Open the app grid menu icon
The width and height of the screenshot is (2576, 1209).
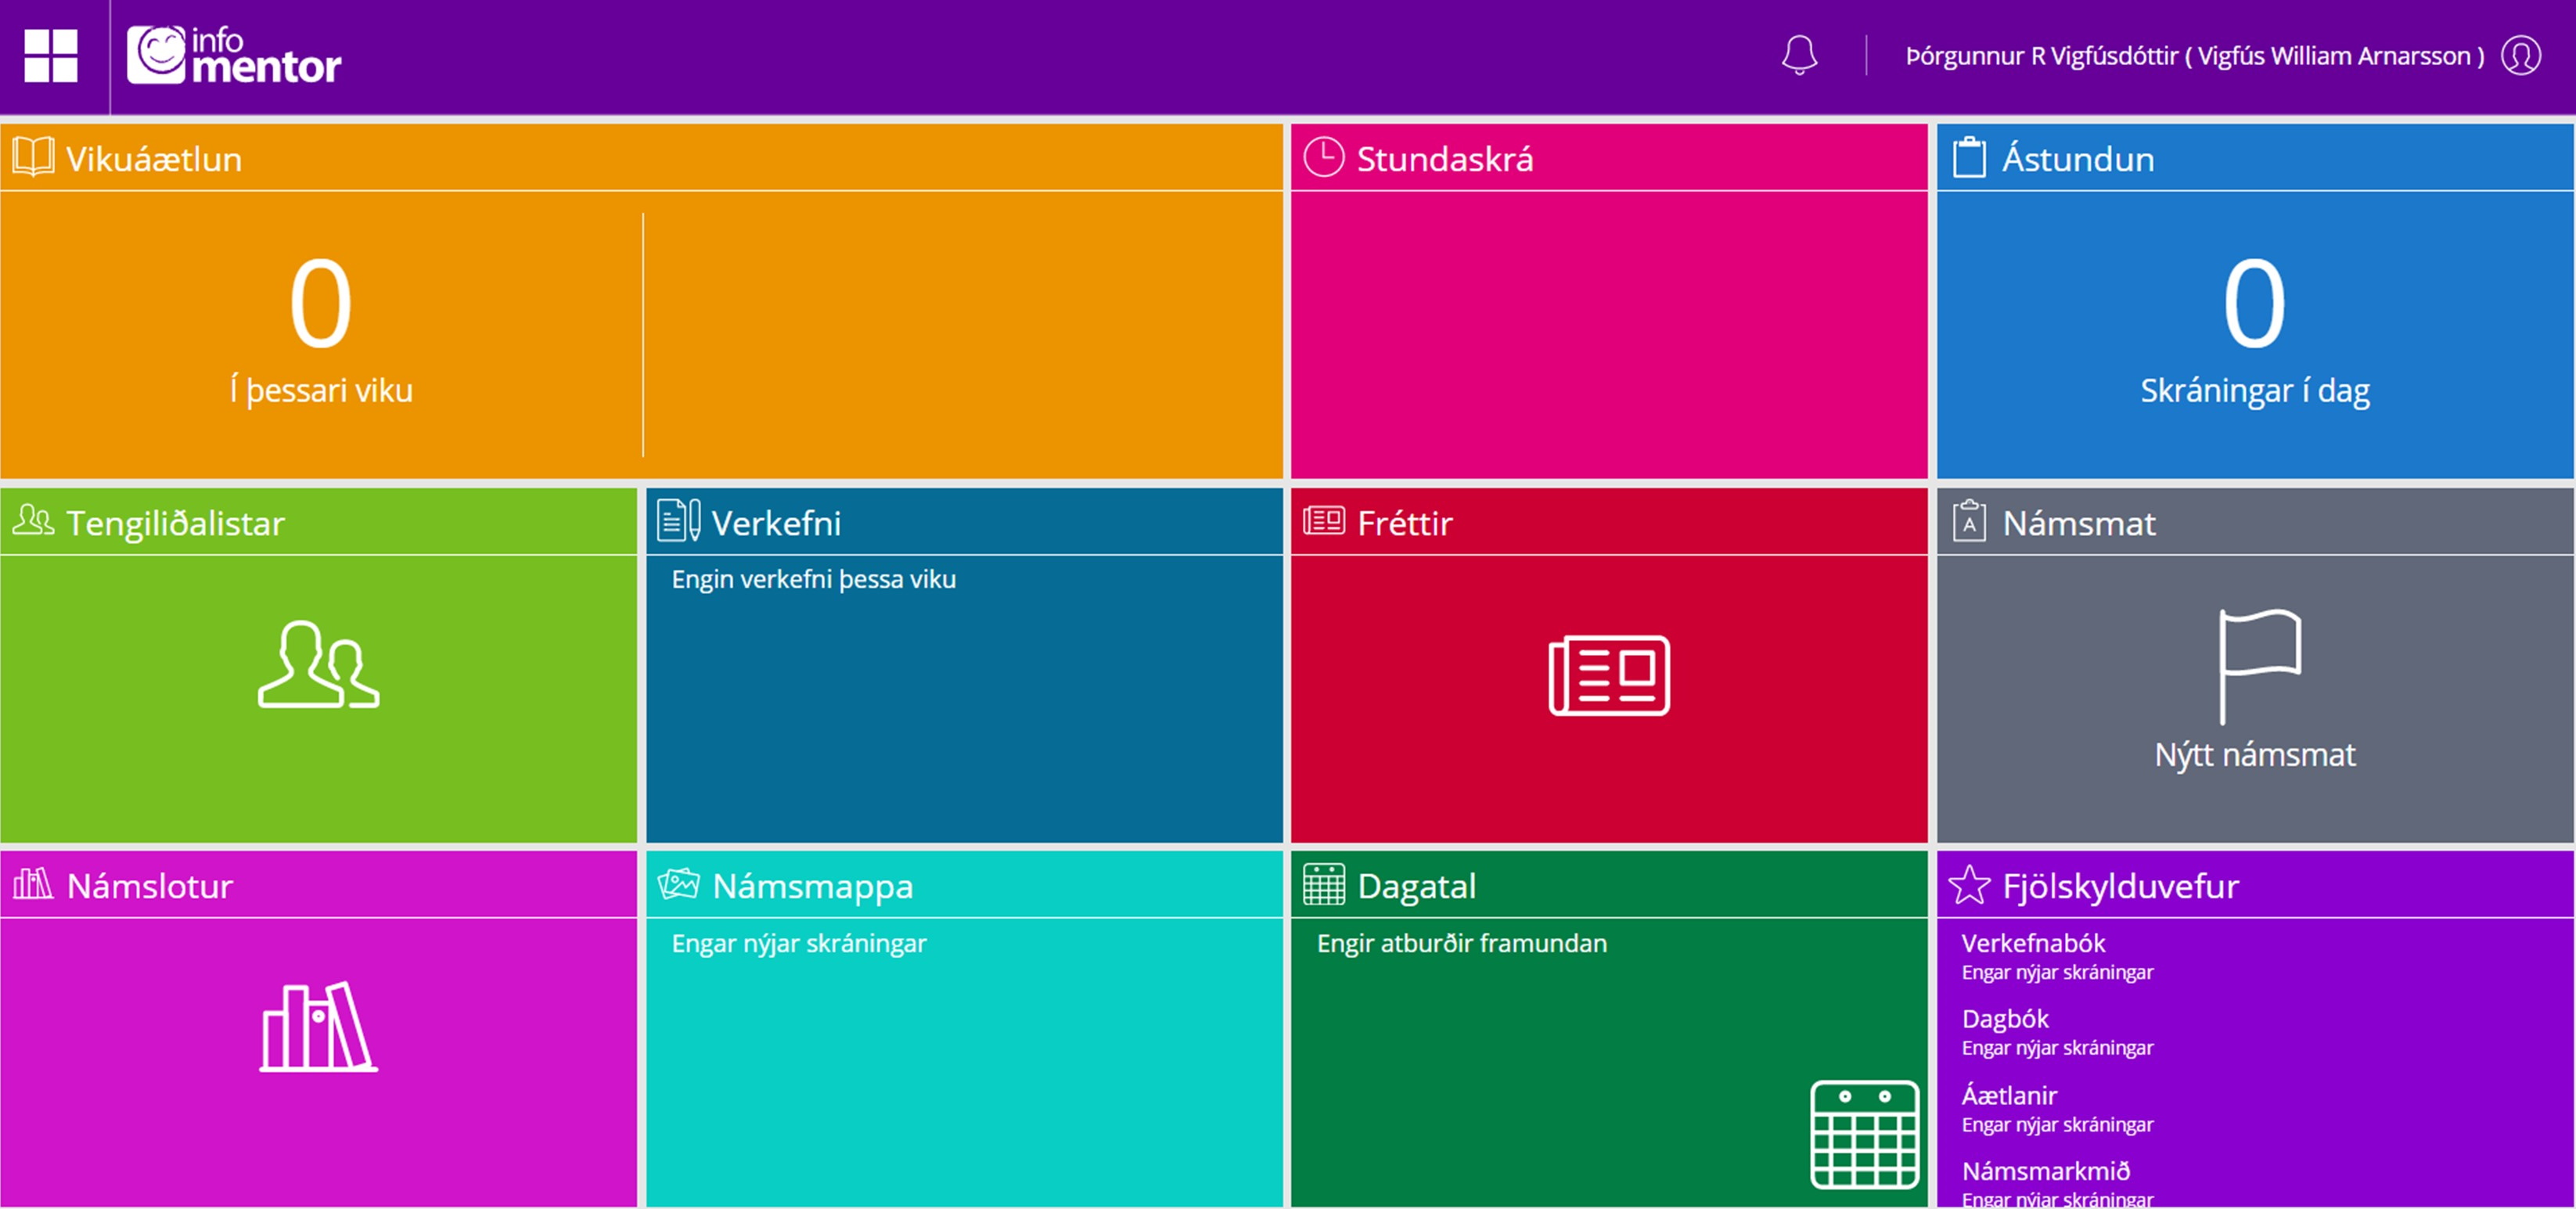51,55
